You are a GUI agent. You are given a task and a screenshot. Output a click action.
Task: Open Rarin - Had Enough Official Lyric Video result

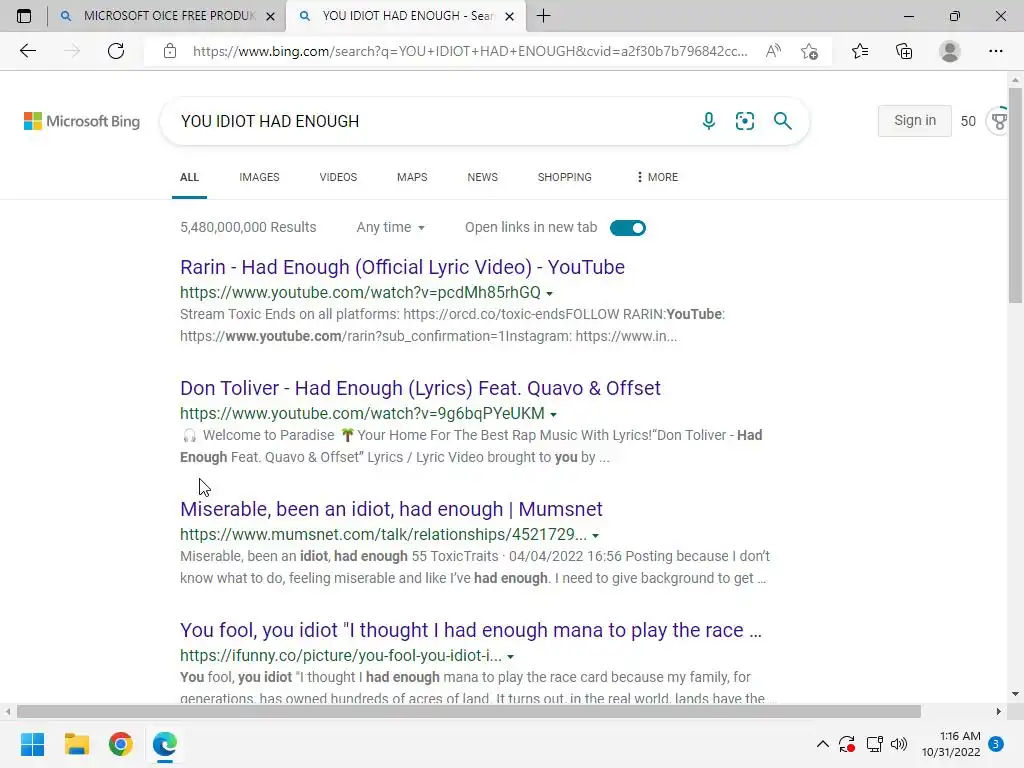(x=402, y=267)
